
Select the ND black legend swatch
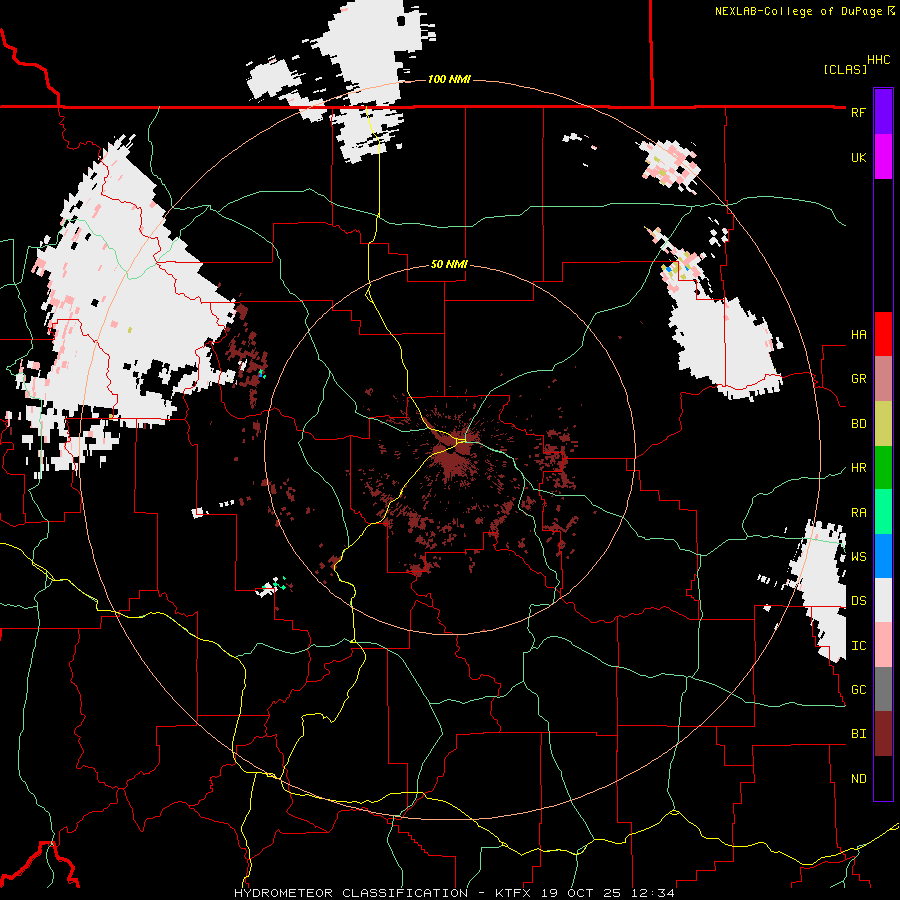(x=883, y=778)
